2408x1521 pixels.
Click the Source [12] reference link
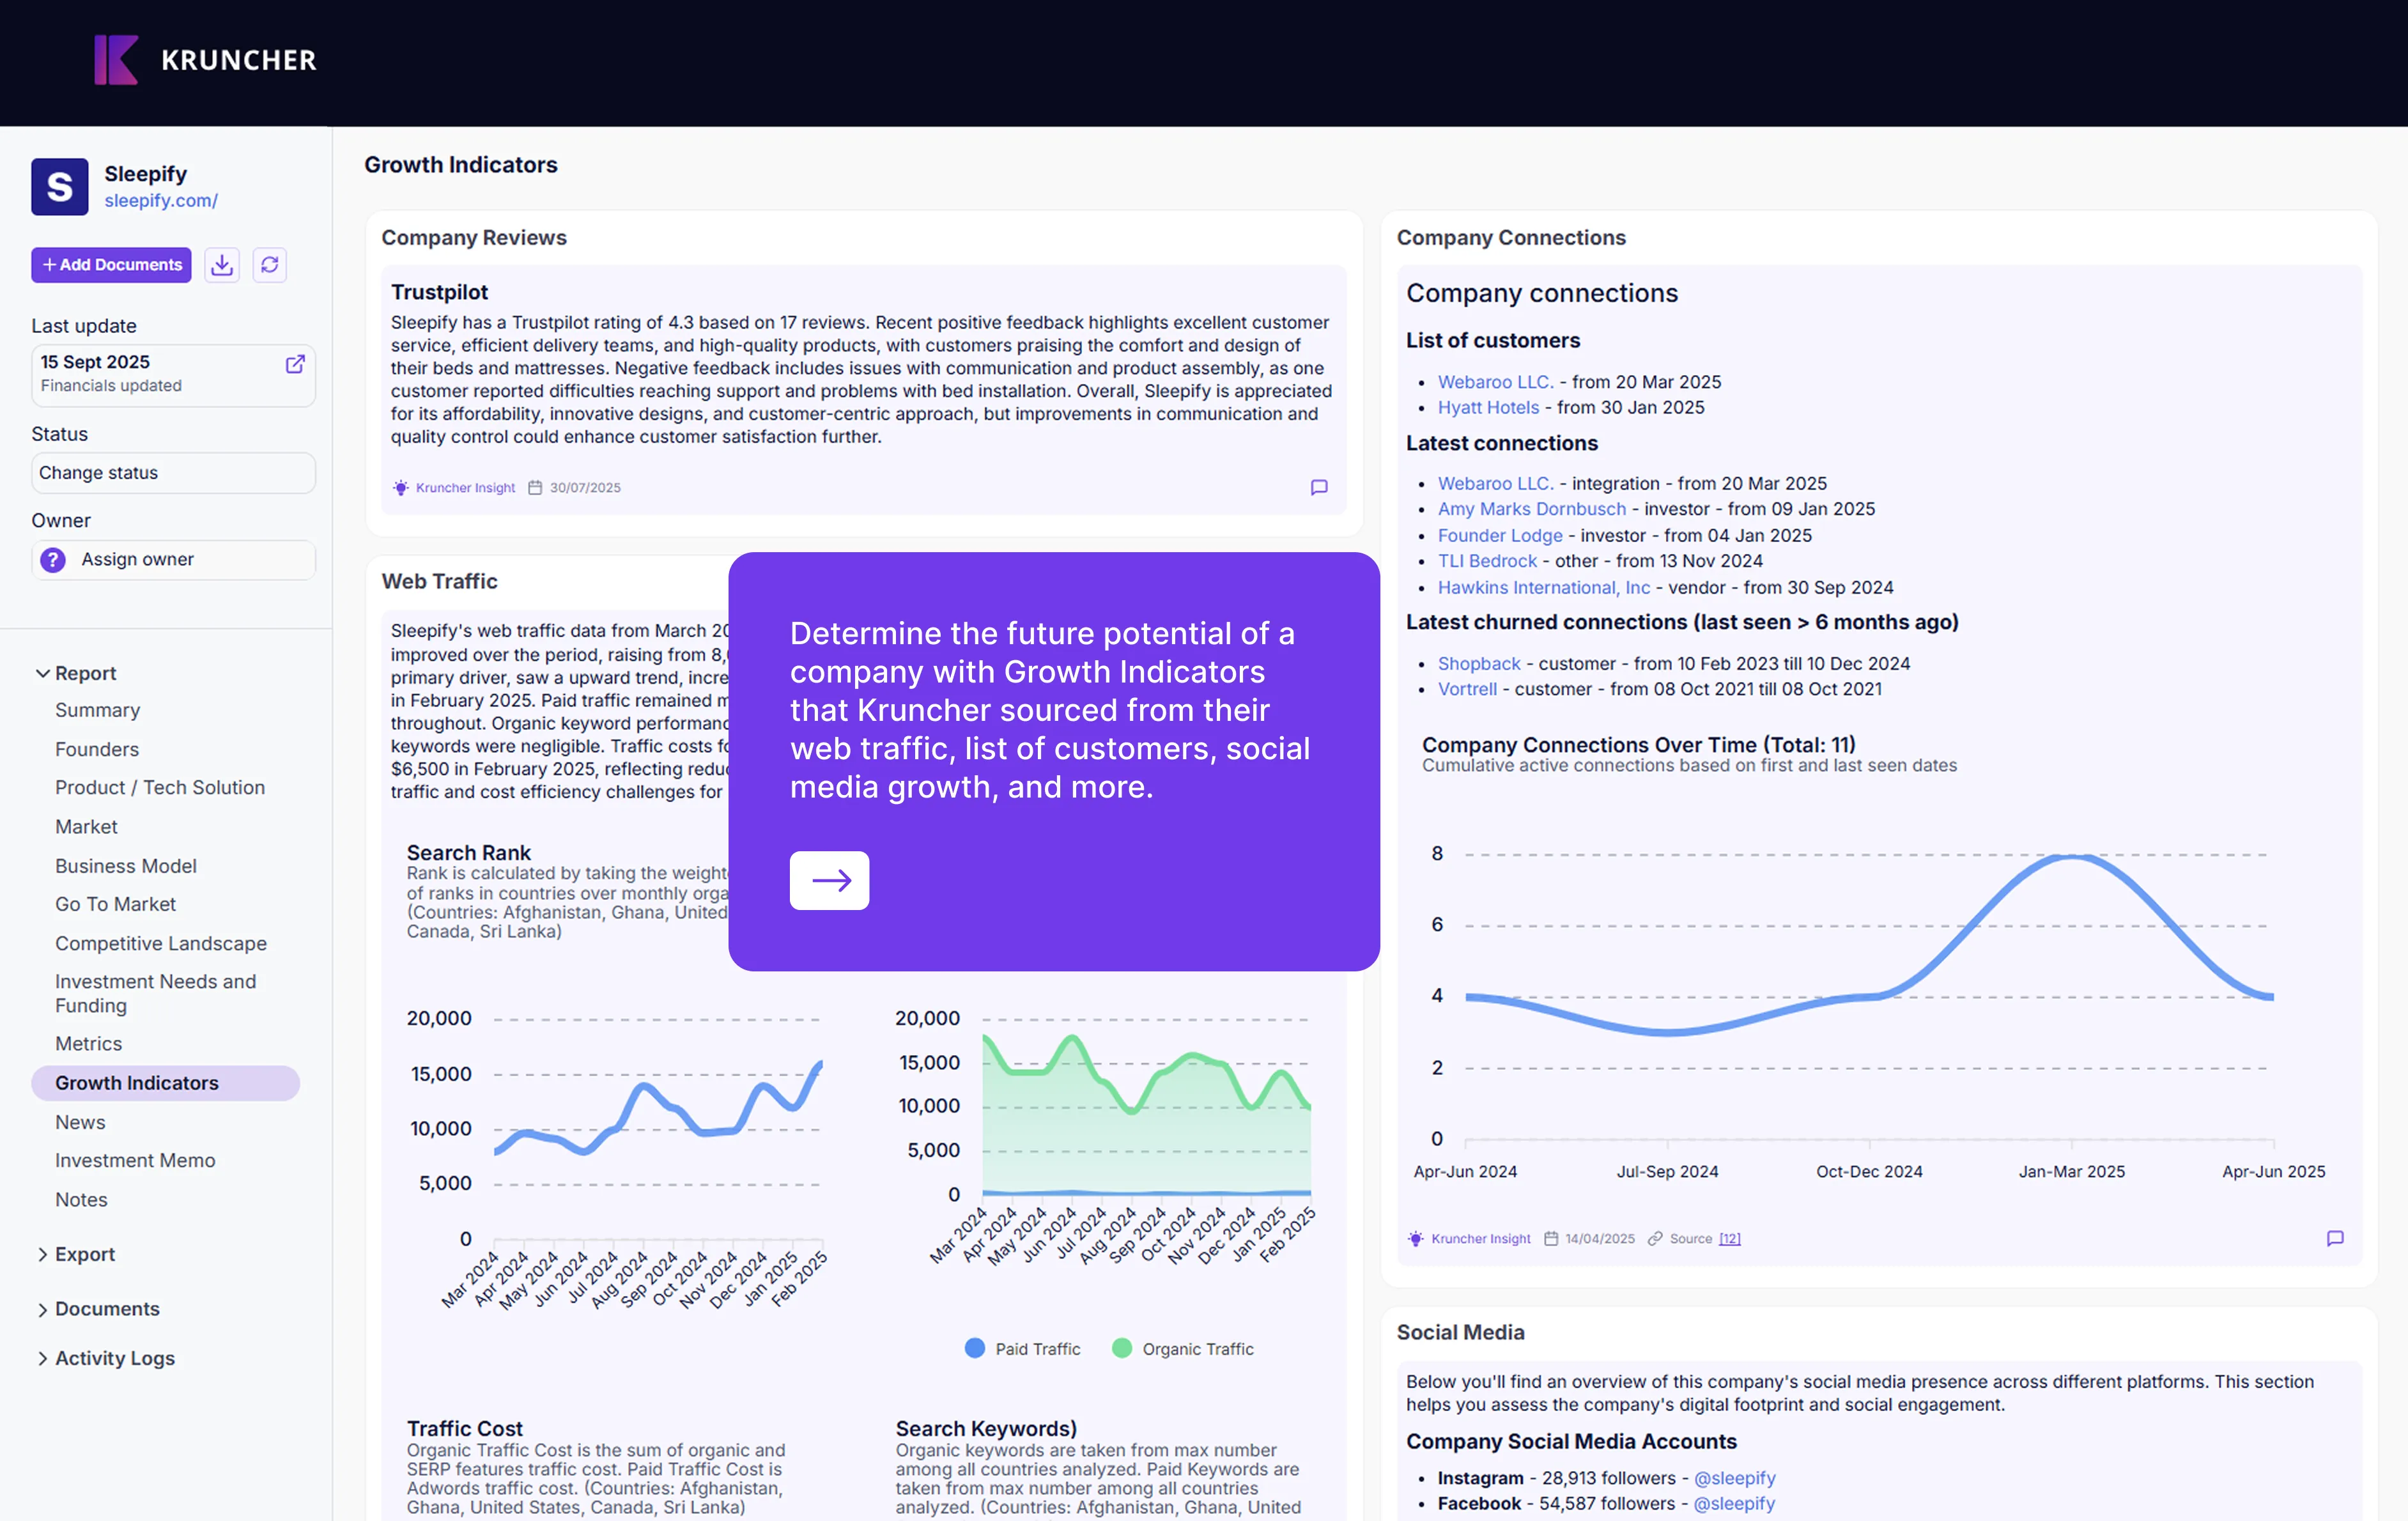pyautogui.click(x=1729, y=1238)
